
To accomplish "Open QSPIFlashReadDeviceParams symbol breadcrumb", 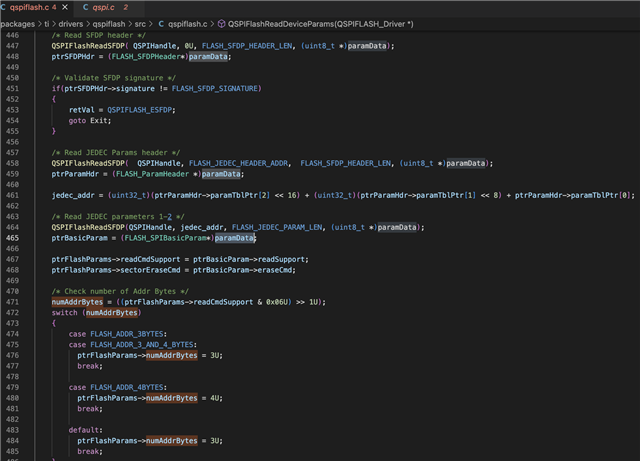I will [x=320, y=24].
